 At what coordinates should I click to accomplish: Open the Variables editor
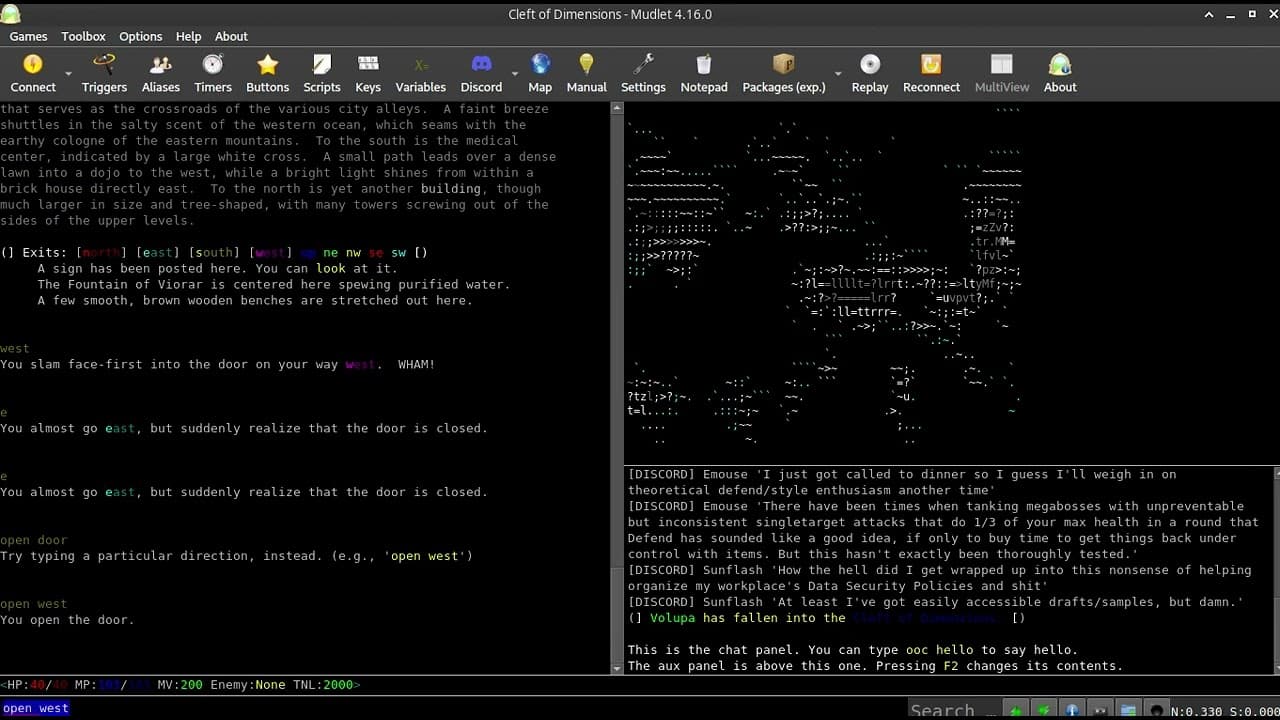(420, 74)
